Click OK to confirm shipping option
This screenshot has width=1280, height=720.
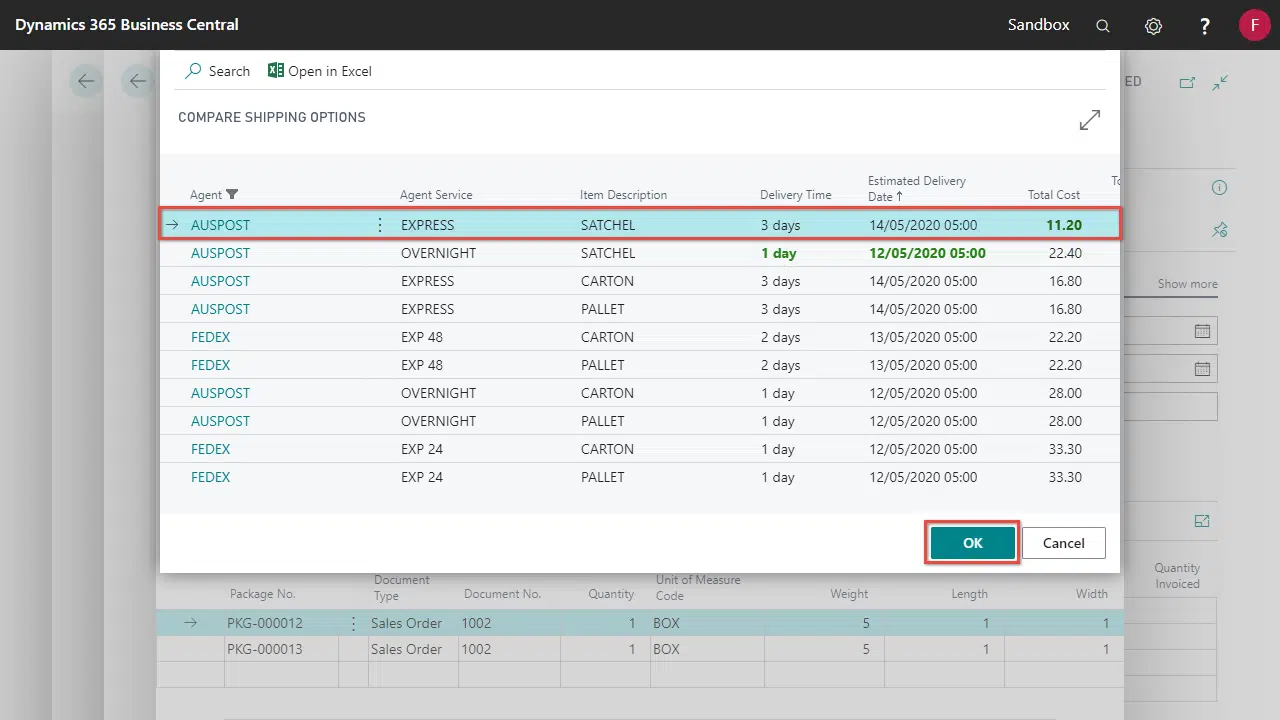tap(972, 543)
